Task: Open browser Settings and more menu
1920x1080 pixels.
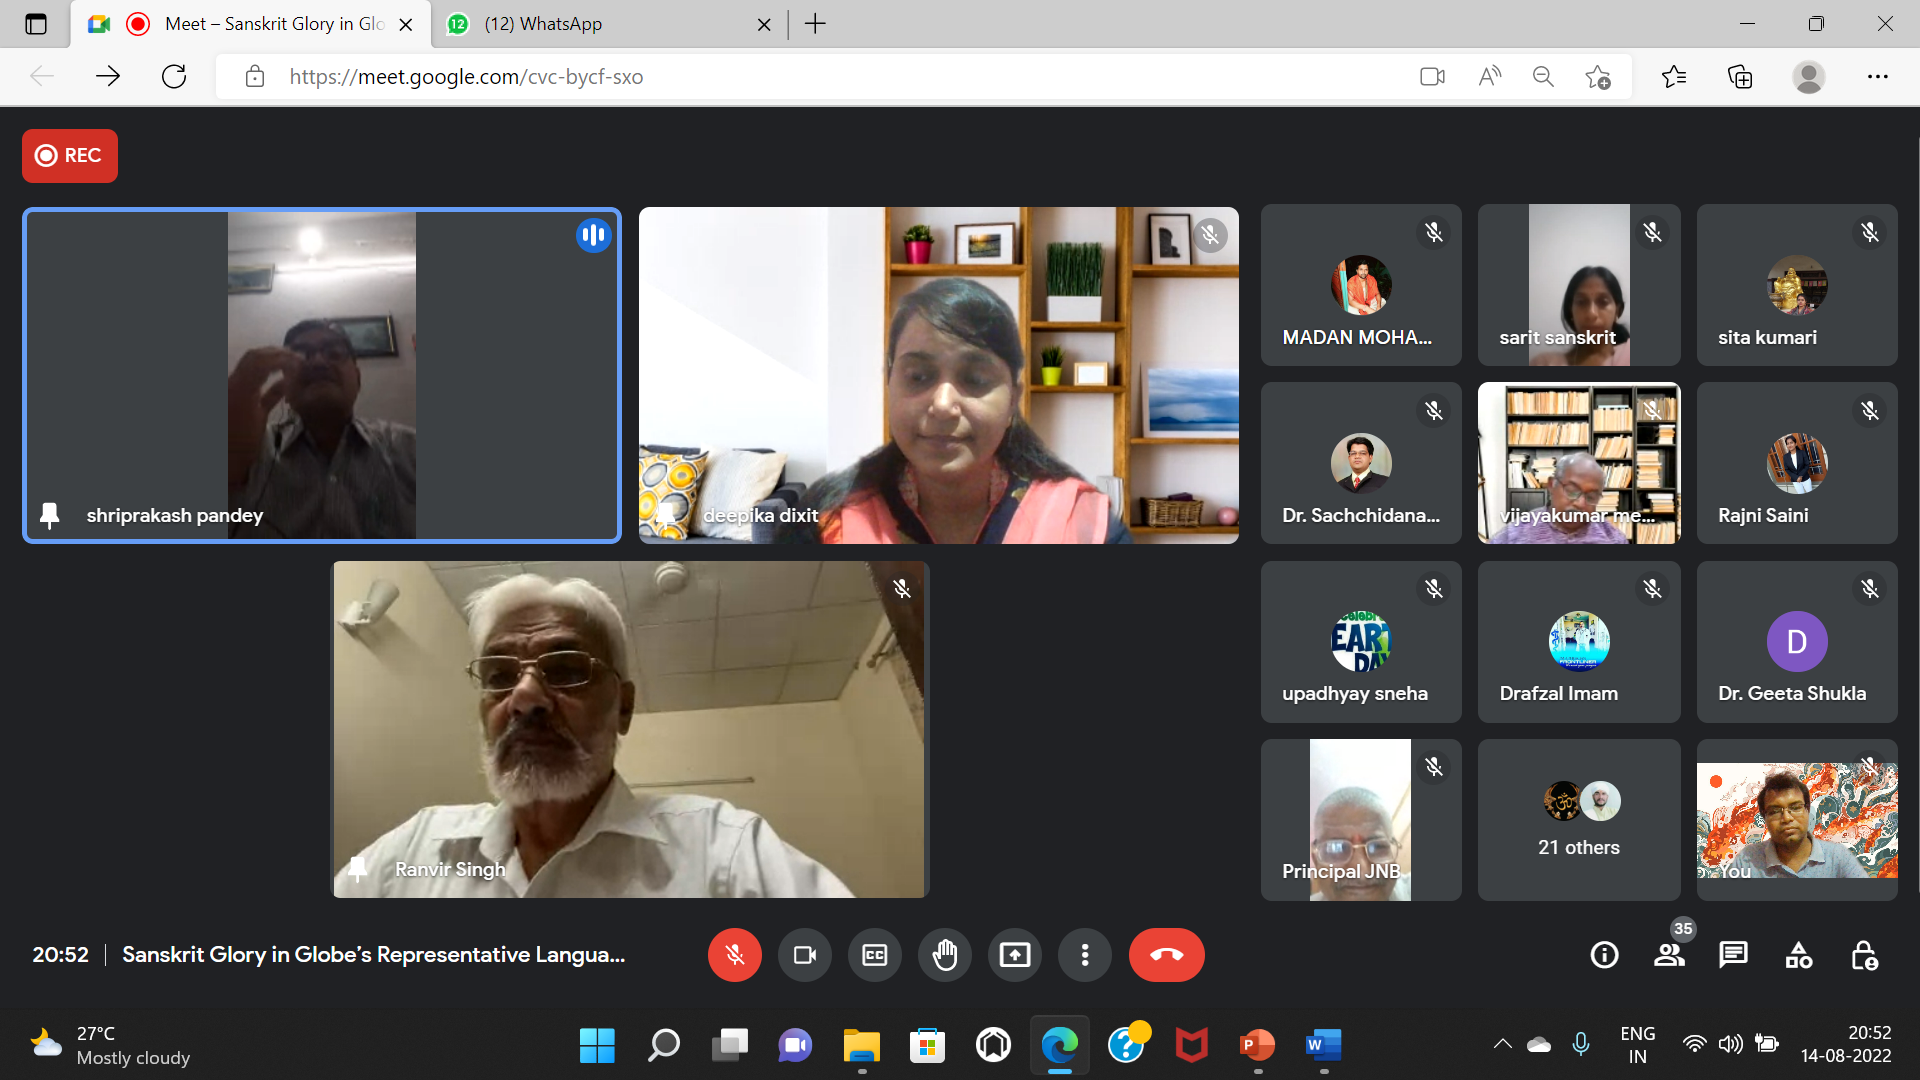Action: tap(1877, 77)
